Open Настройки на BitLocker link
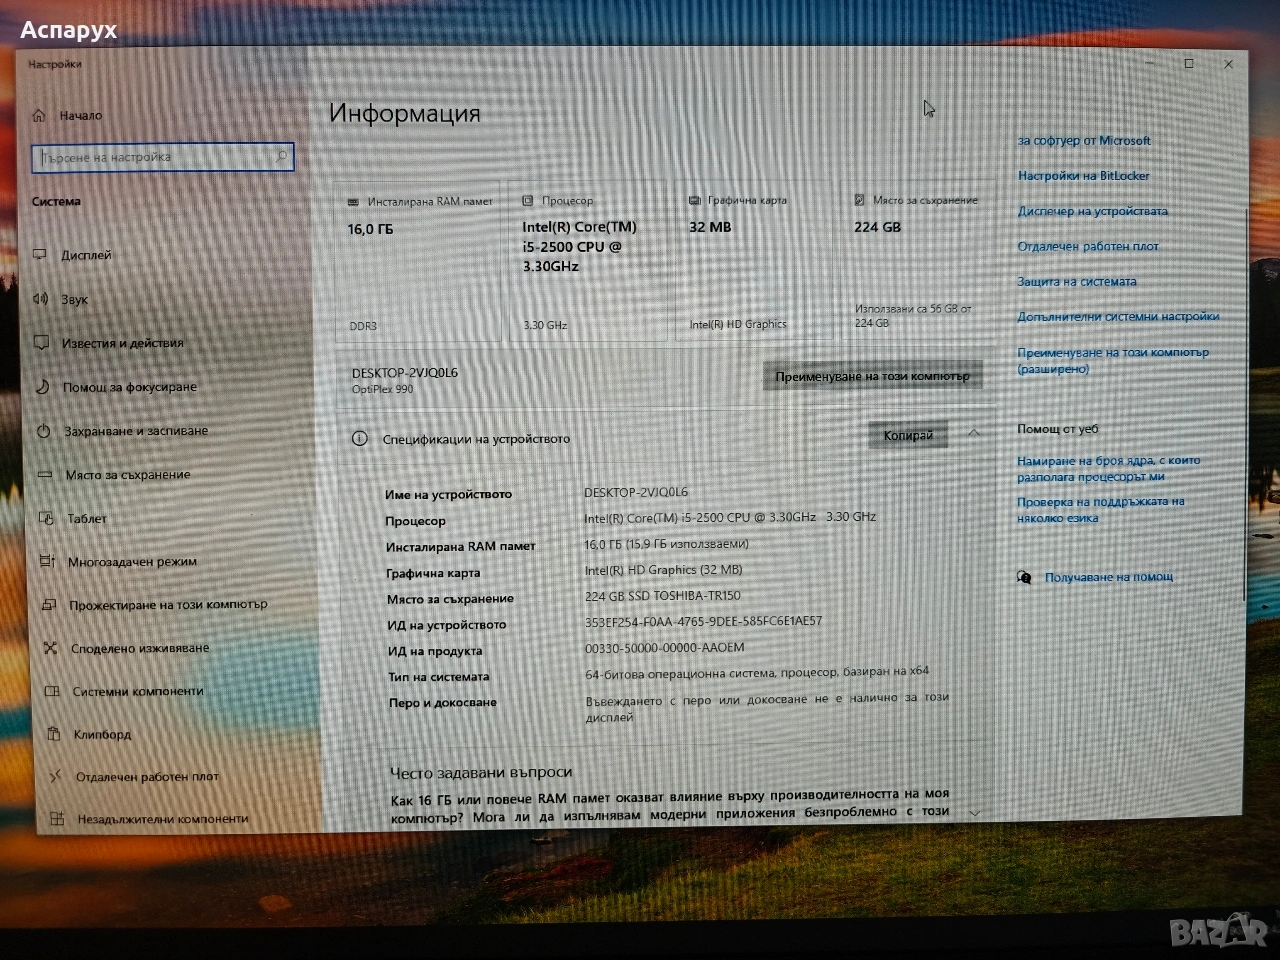This screenshot has width=1280, height=960. point(1083,176)
